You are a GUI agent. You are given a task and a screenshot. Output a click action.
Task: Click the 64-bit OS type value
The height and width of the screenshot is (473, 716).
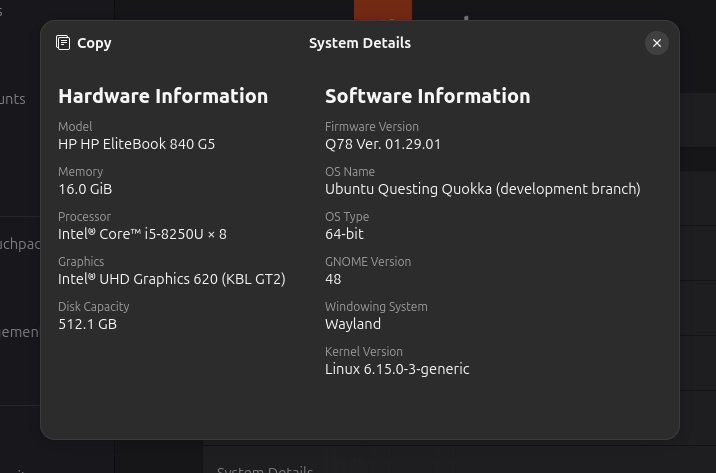pos(344,234)
